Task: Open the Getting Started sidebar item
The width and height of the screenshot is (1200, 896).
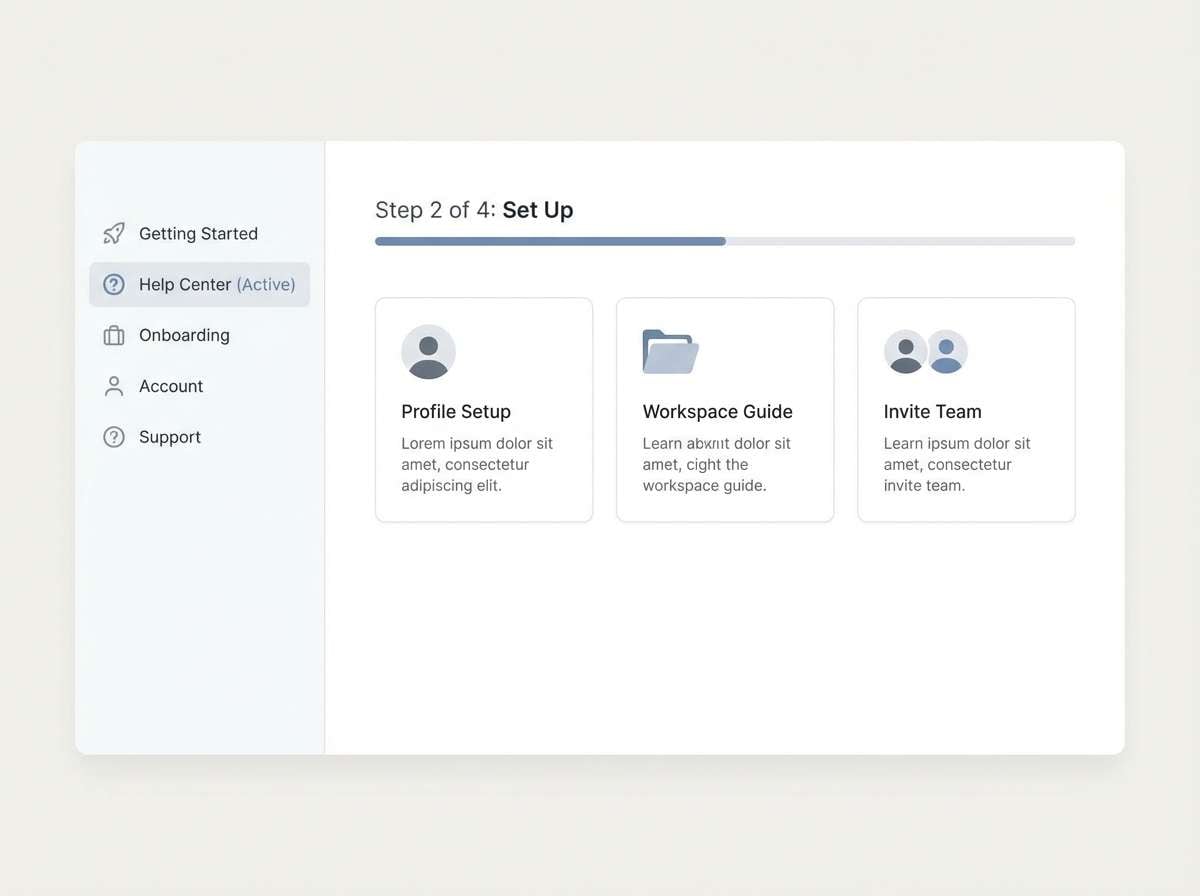Action: coord(198,233)
